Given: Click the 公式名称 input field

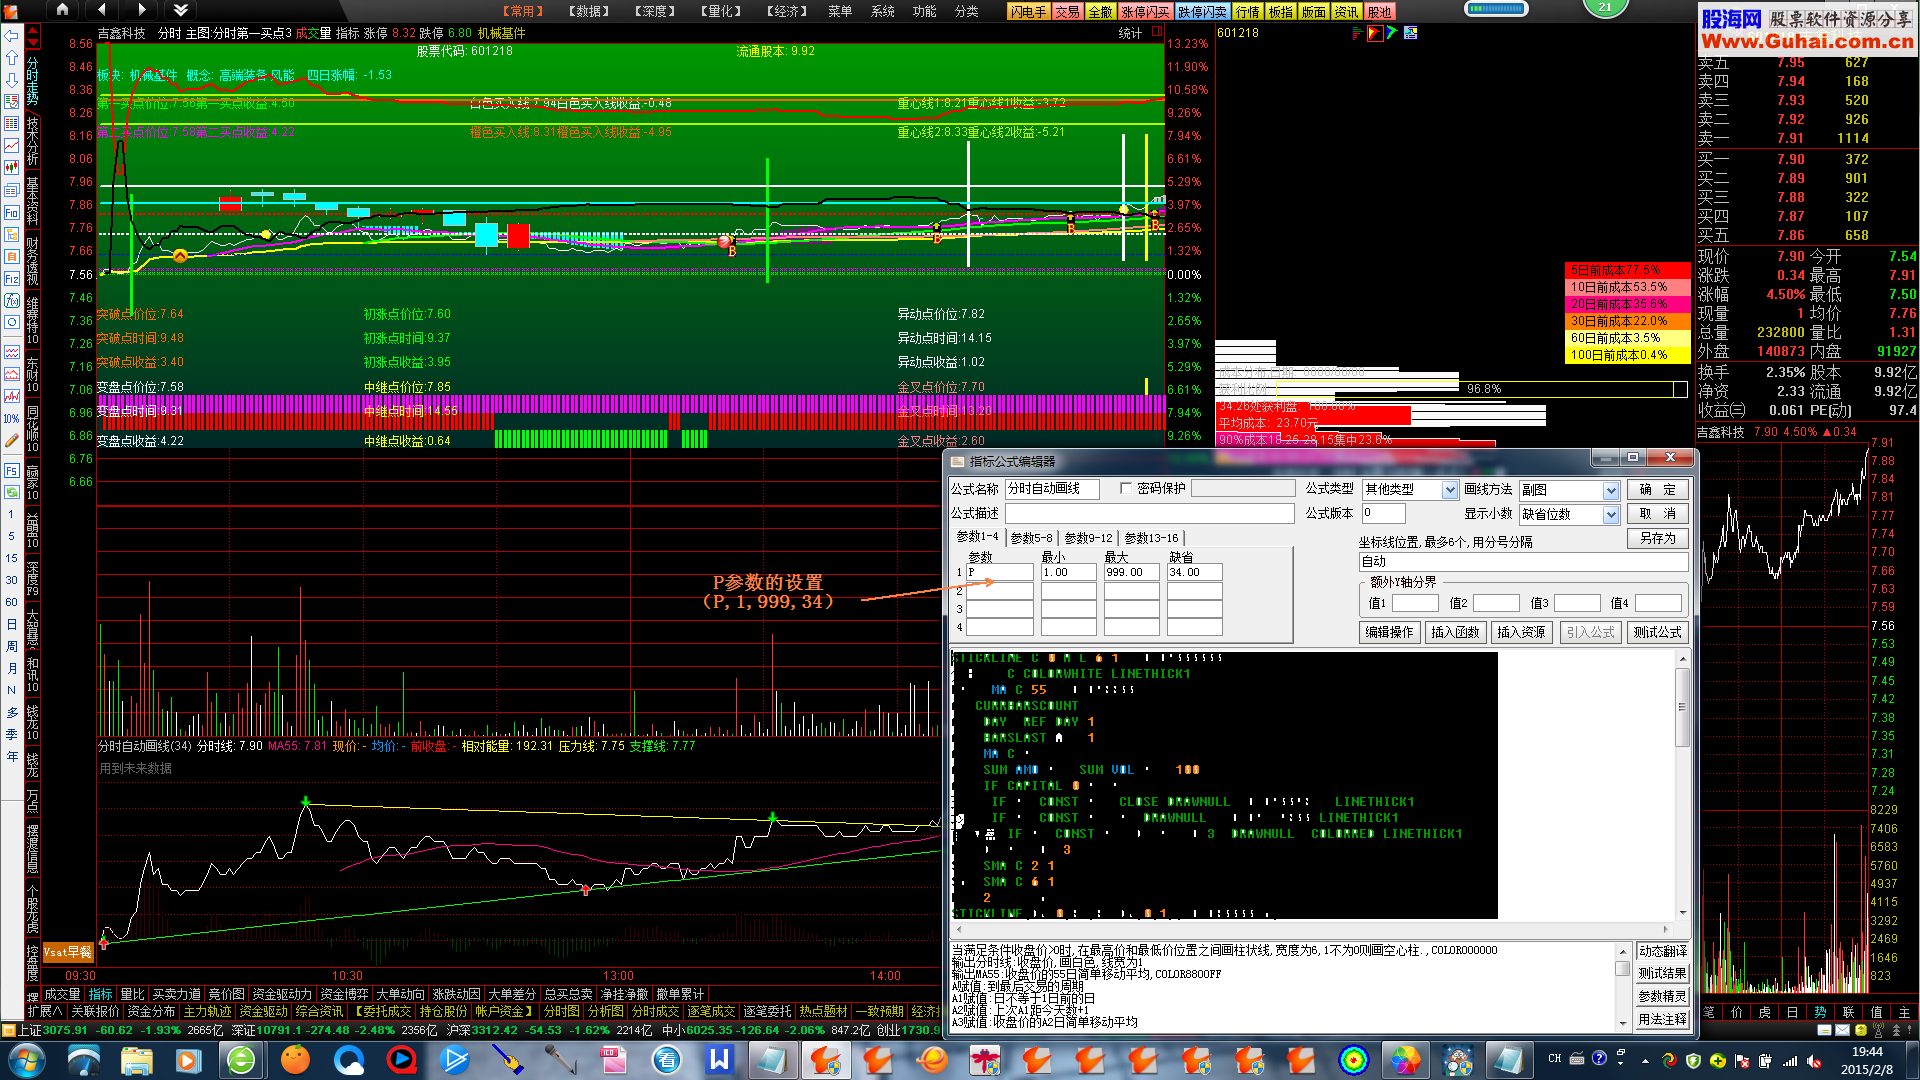Looking at the screenshot, I should [x=1052, y=489].
